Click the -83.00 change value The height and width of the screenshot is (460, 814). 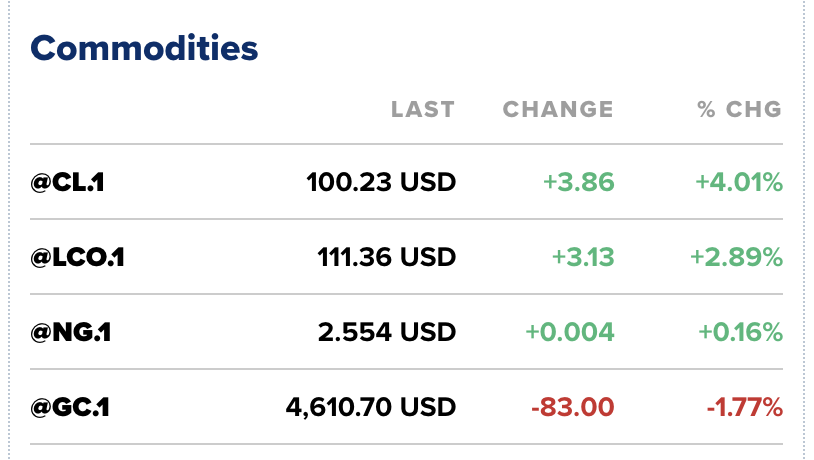pyautogui.click(x=573, y=407)
